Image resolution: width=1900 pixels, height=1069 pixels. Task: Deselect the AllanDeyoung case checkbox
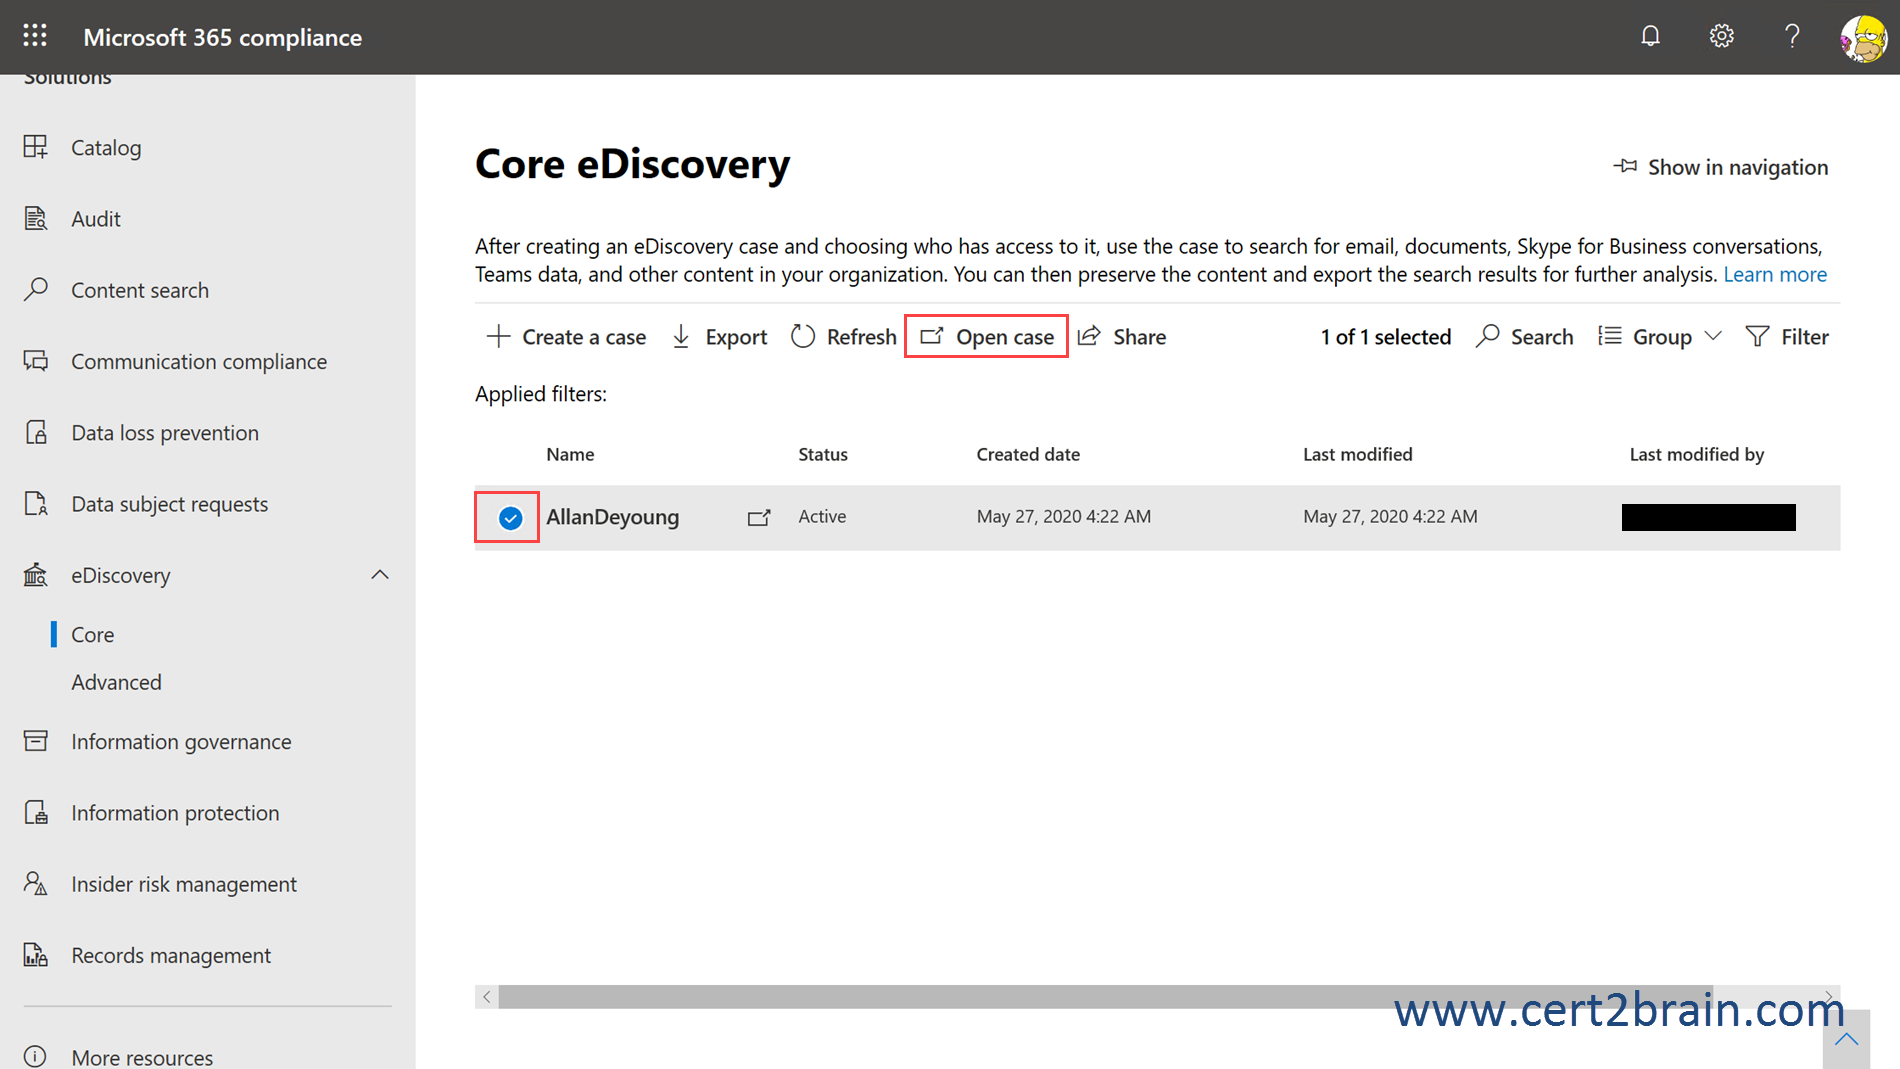[x=510, y=517]
